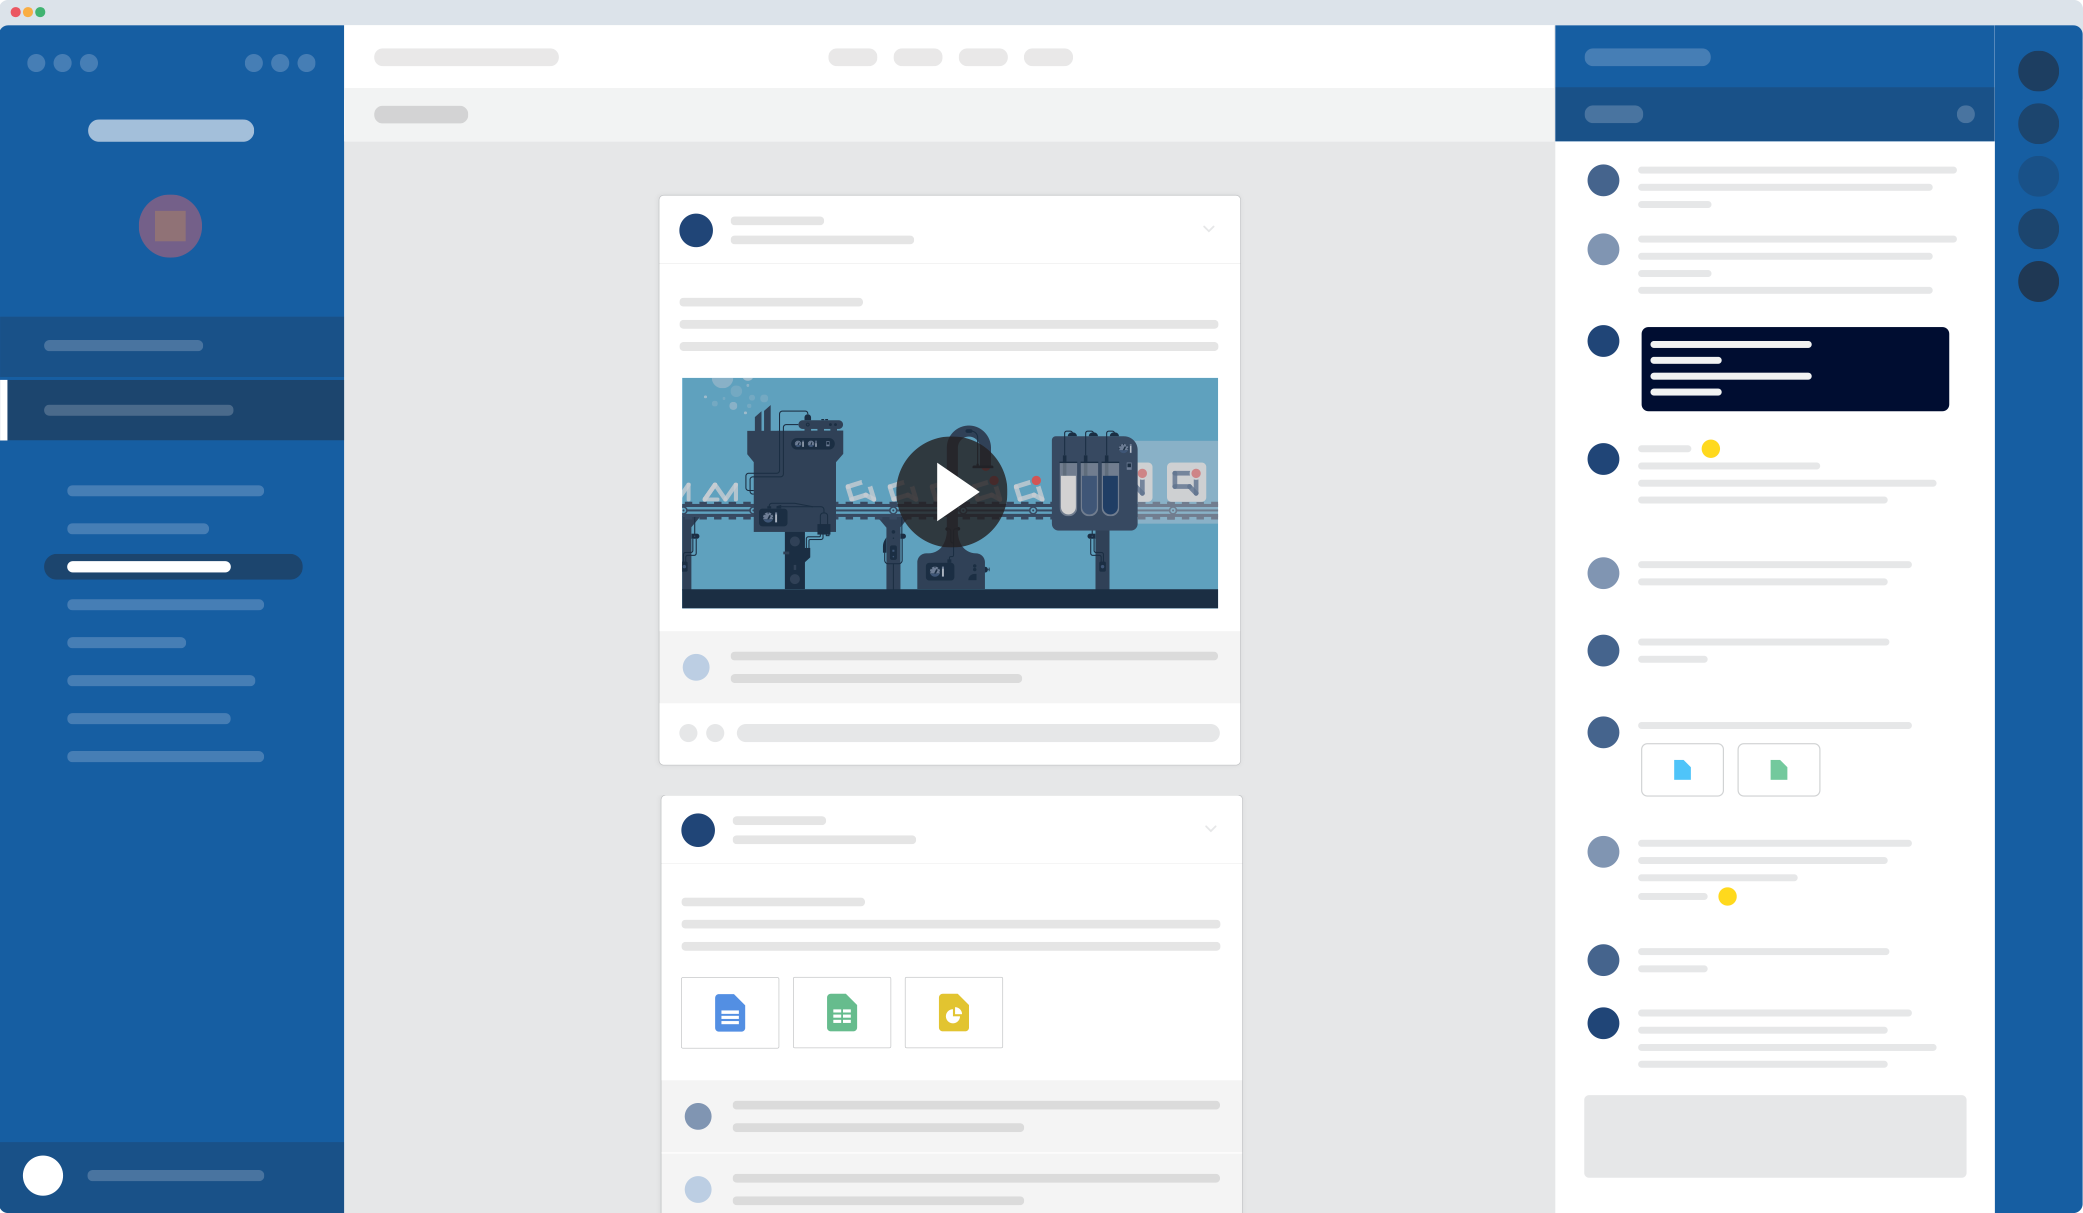Viewport: 2083px width, 1213px height.
Task: Click the top circle in far-right rail
Action: tap(2038, 71)
